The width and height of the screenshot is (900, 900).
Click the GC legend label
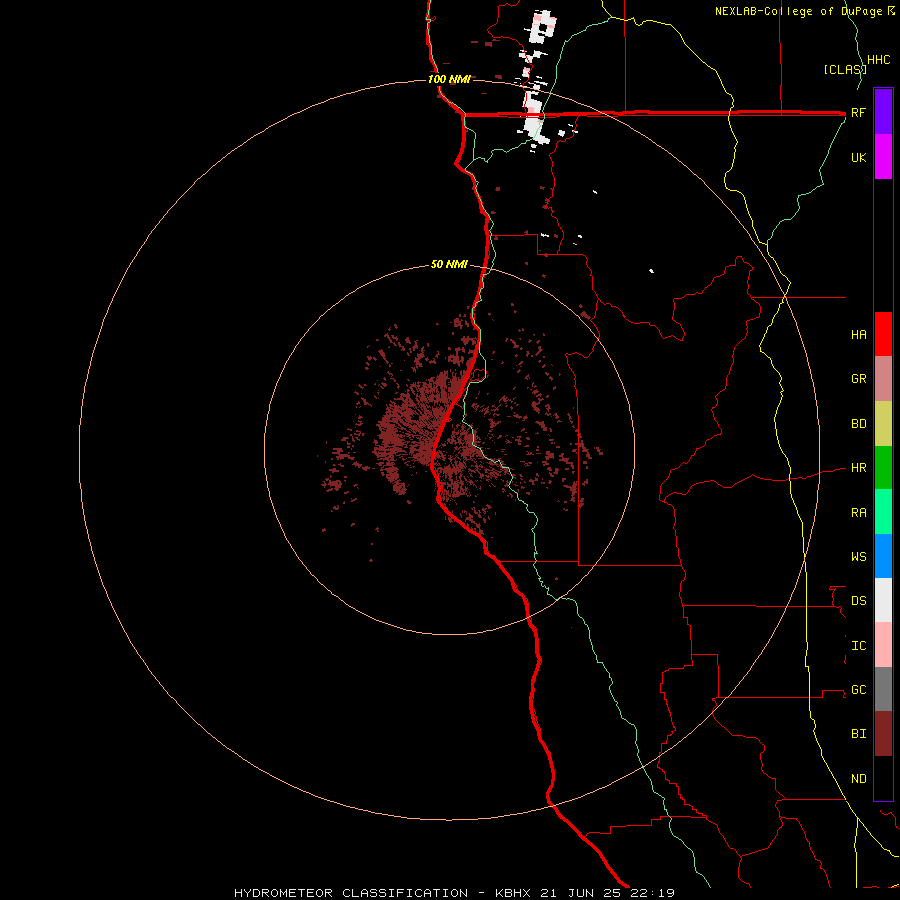(859, 690)
